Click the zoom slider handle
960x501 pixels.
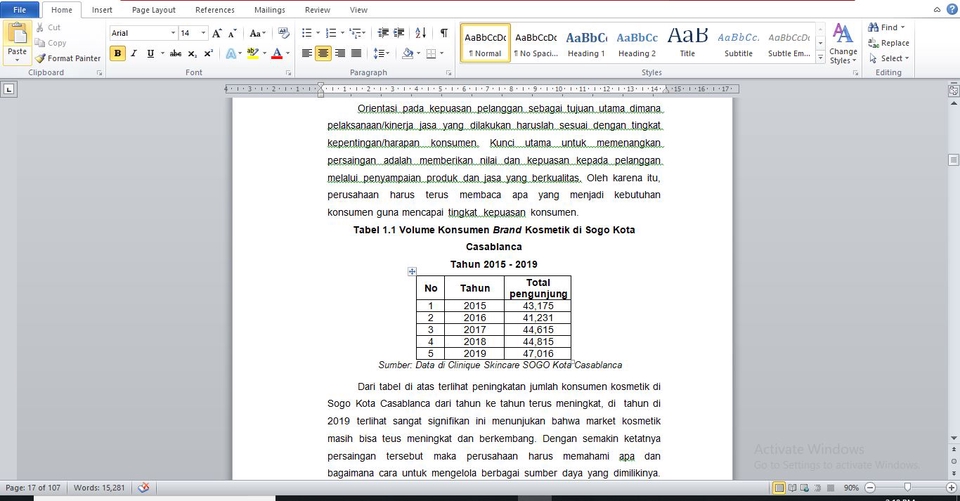[907, 488]
